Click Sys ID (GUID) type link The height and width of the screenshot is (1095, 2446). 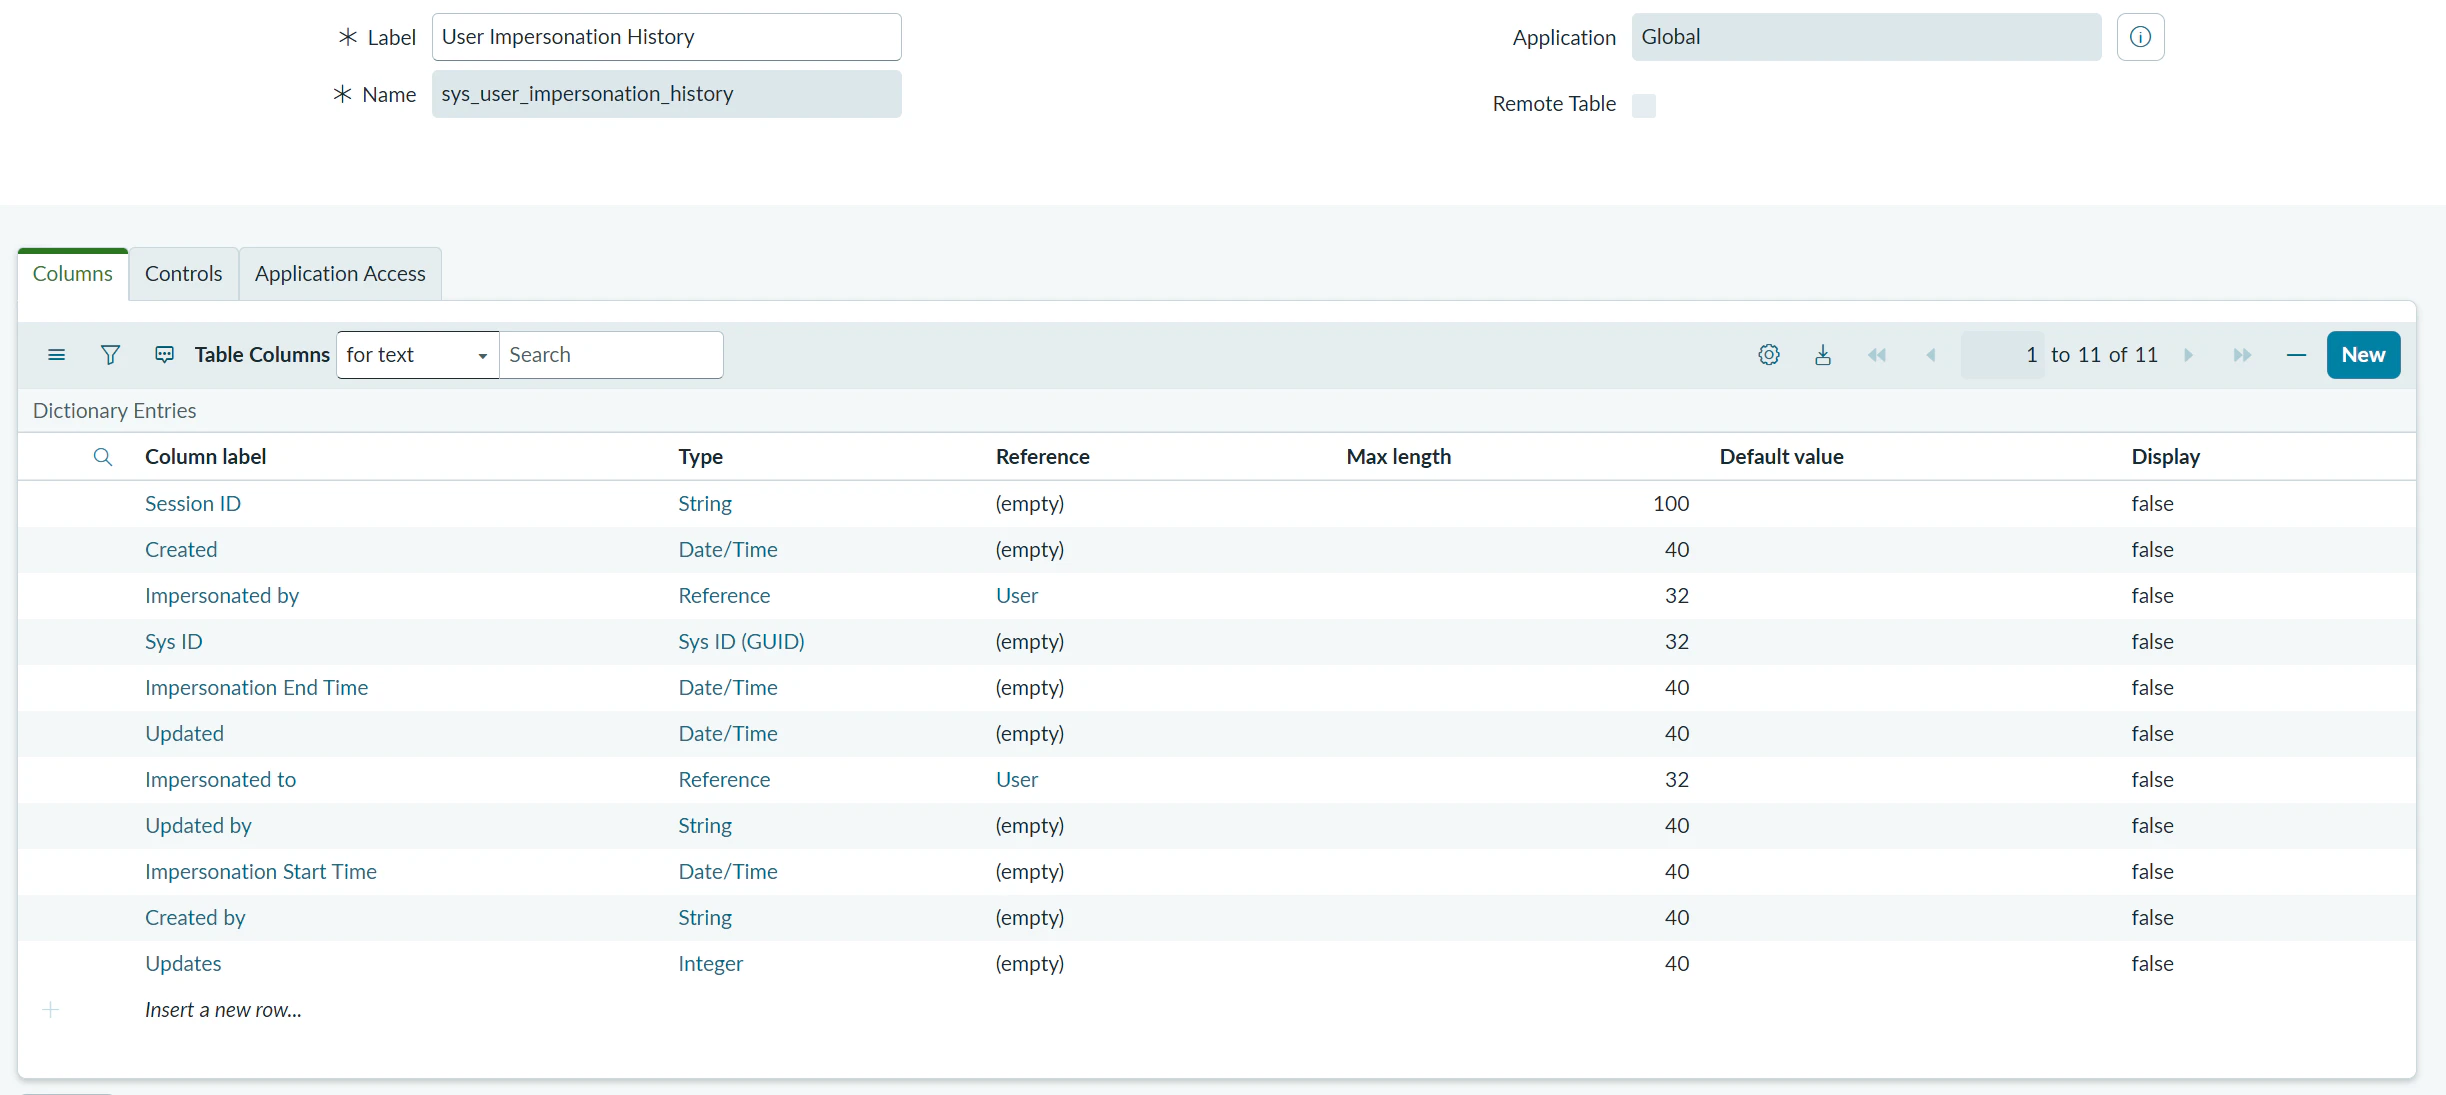[x=741, y=642]
